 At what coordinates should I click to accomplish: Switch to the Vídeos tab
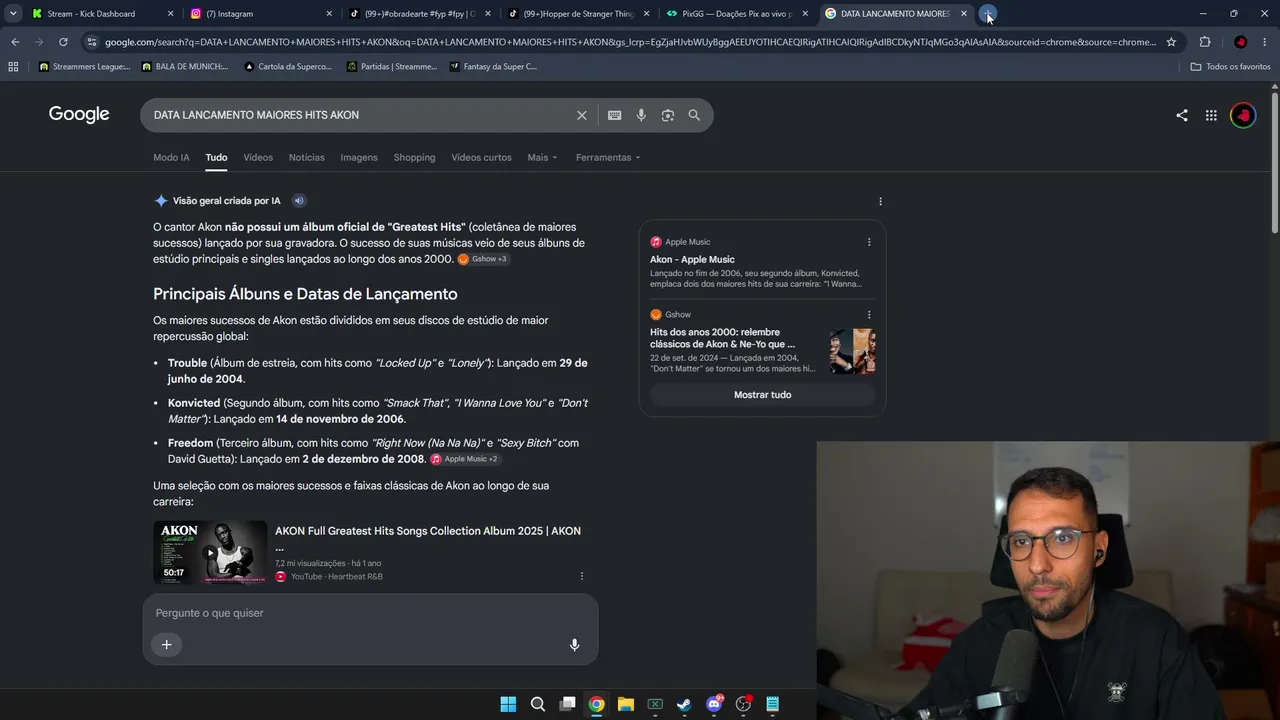[x=258, y=157]
